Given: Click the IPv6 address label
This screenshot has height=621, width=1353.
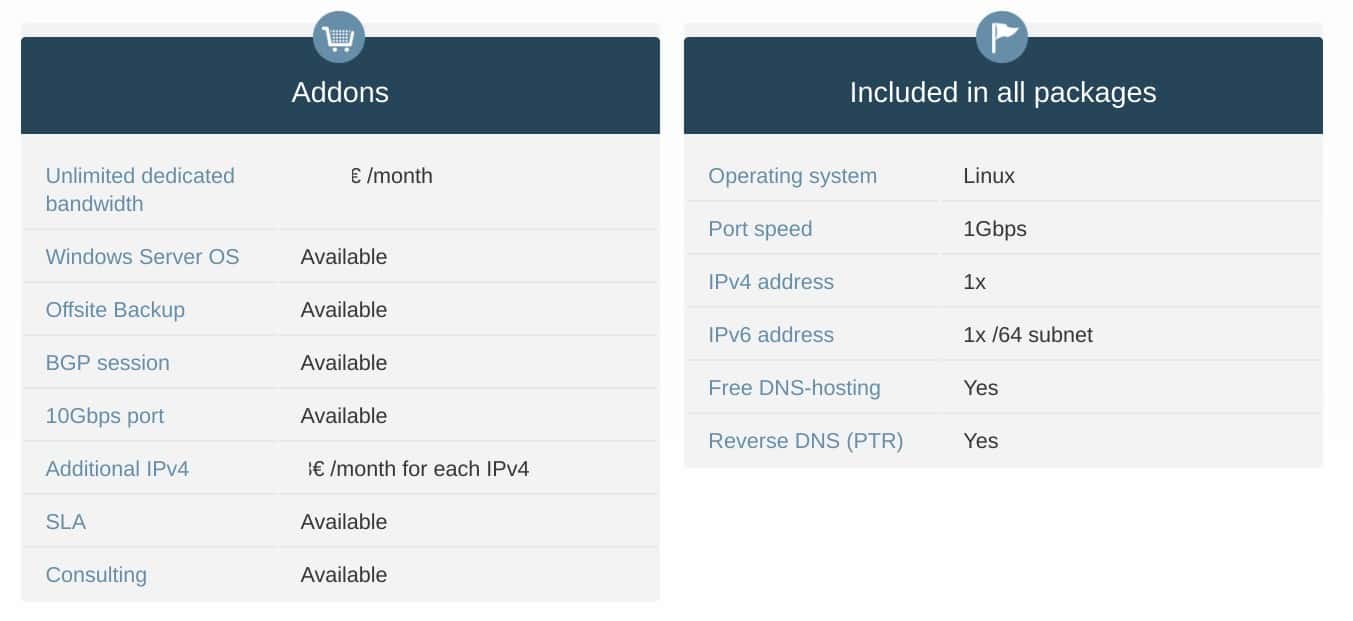Looking at the screenshot, I should (x=771, y=335).
